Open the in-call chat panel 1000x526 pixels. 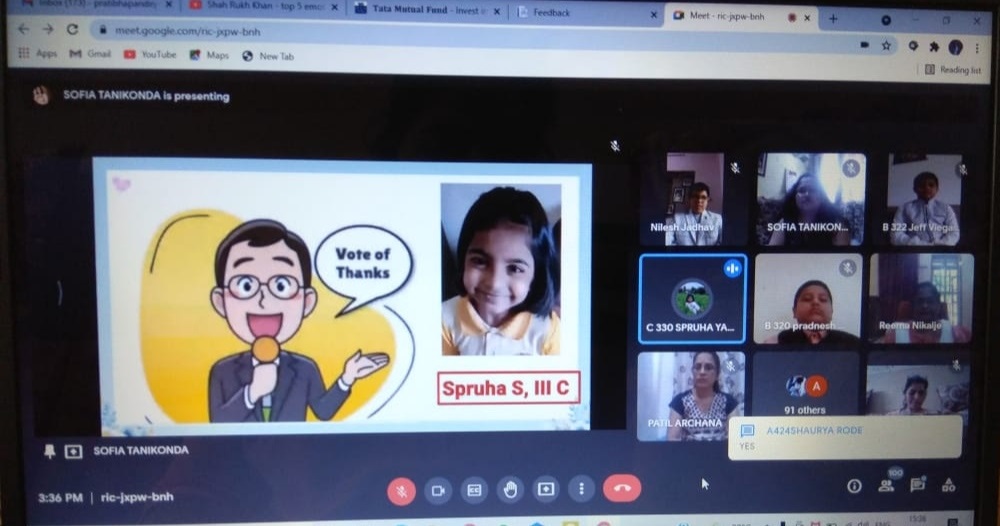(917, 486)
